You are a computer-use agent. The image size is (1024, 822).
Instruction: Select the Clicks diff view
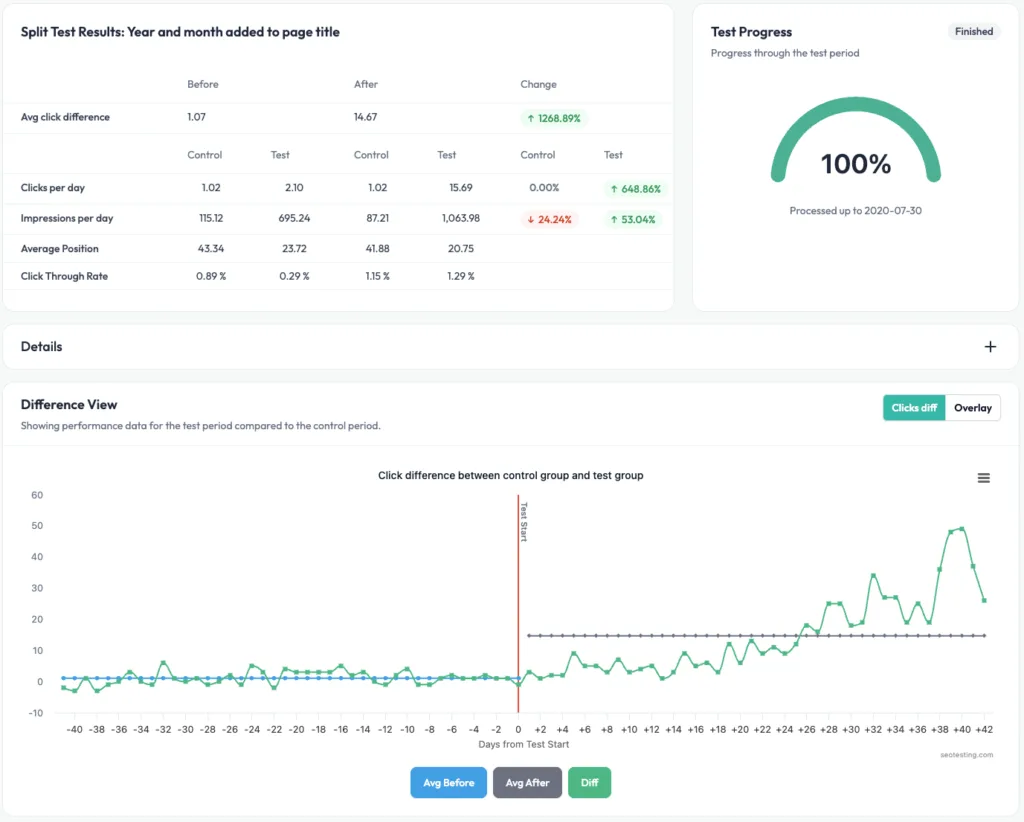[x=913, y=408]
